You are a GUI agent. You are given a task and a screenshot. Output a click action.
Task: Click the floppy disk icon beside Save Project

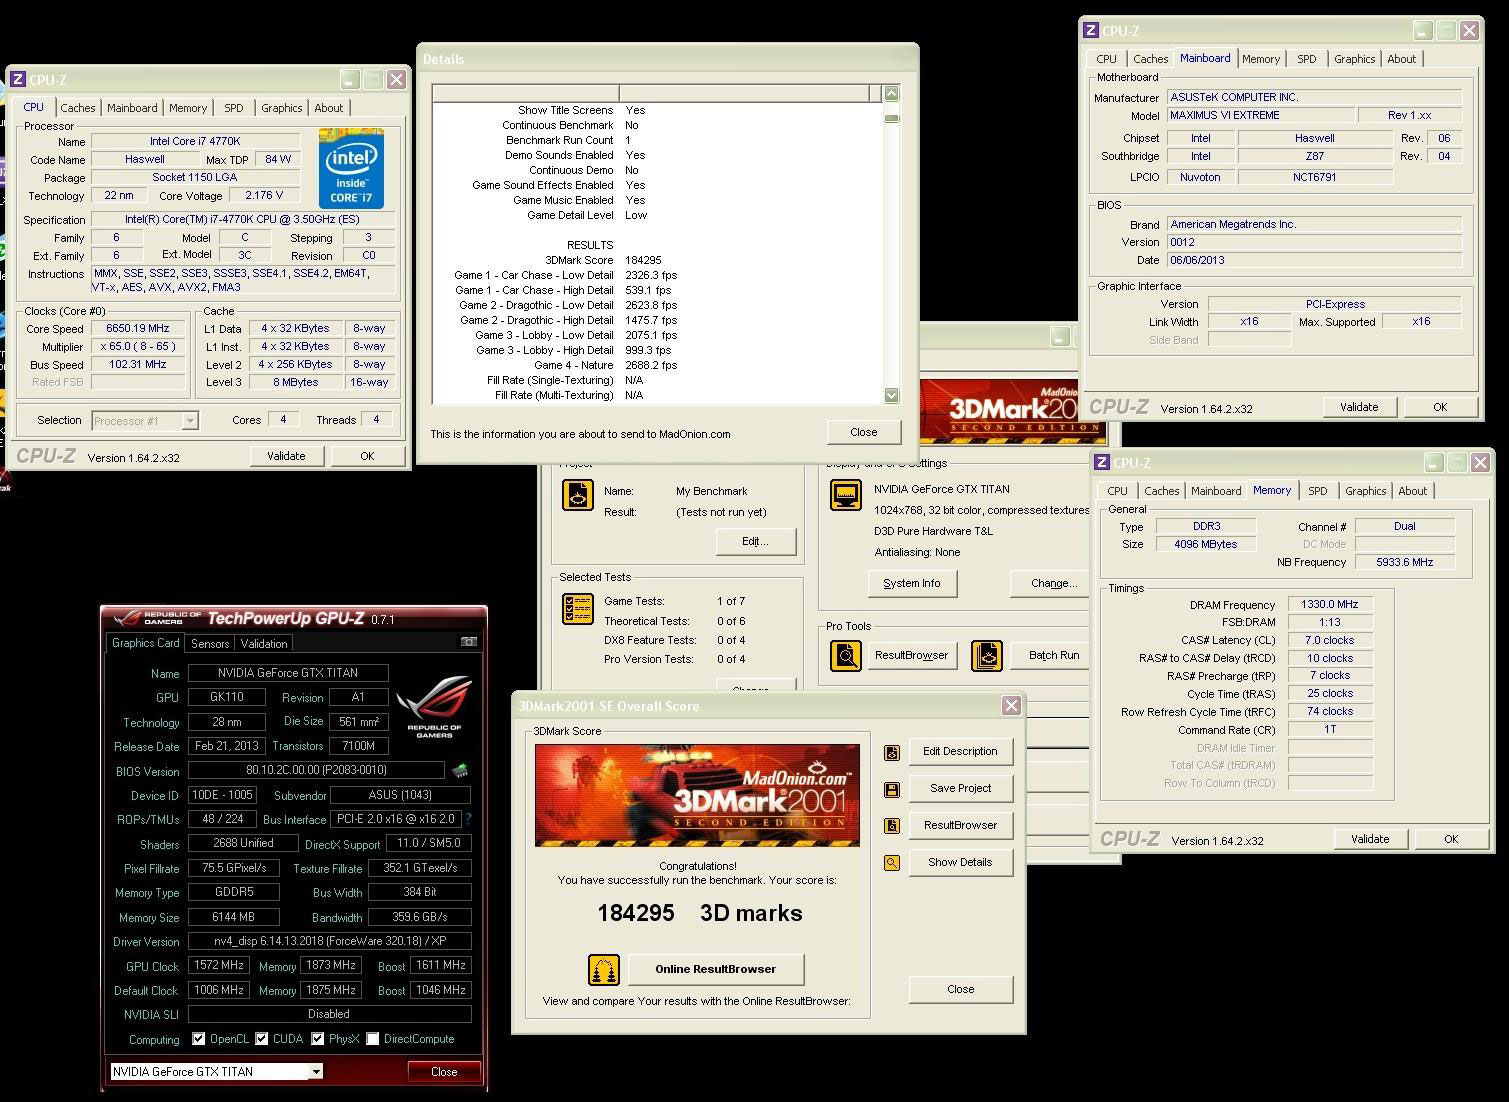(892, 789)
